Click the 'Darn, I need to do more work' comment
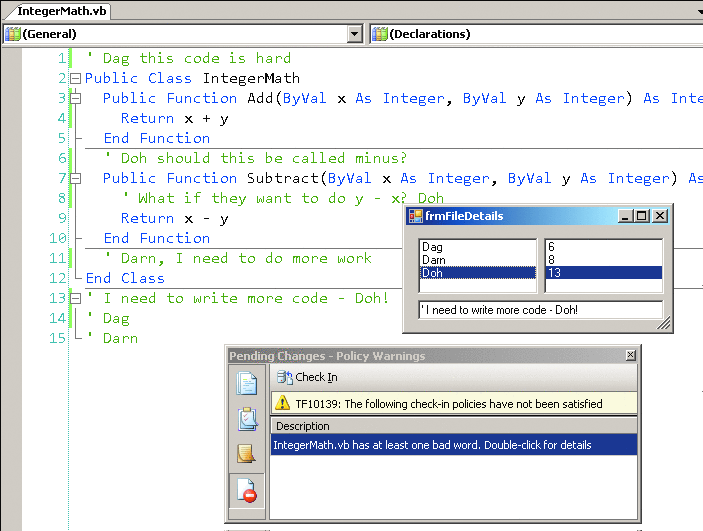The height and width of the screenshot is (531, 703). [238, 258]
